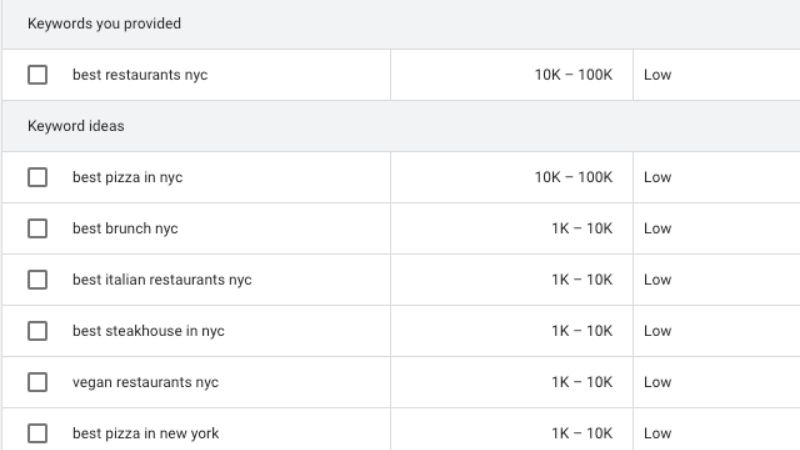Select the best pizza in nyc checkbox
Image resolution: width=800 pixels, height=450 pixels.
point(37,177)
